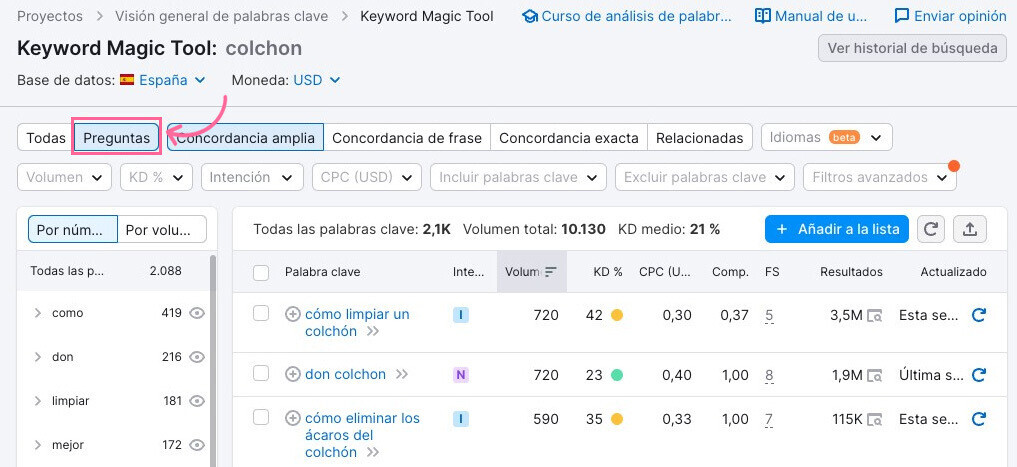The height and width of the screenshot is (467, 1017).
Task: Check the 'cómo eliminar los ácaros' row
Action: coord(261,418)
